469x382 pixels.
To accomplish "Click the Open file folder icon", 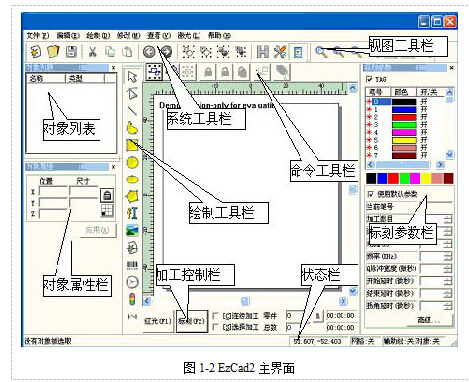I will (x=53, y=52).
